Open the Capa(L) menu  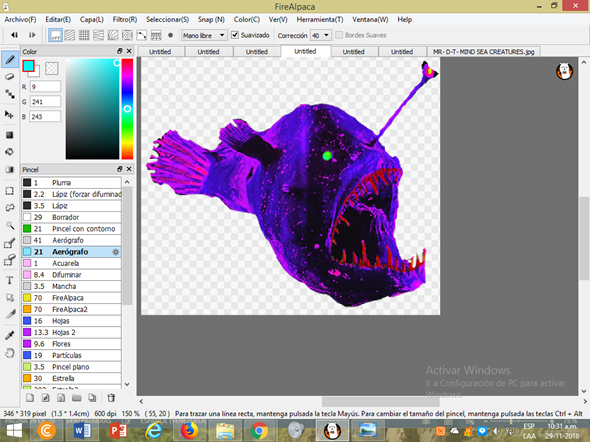coord(91,20)
